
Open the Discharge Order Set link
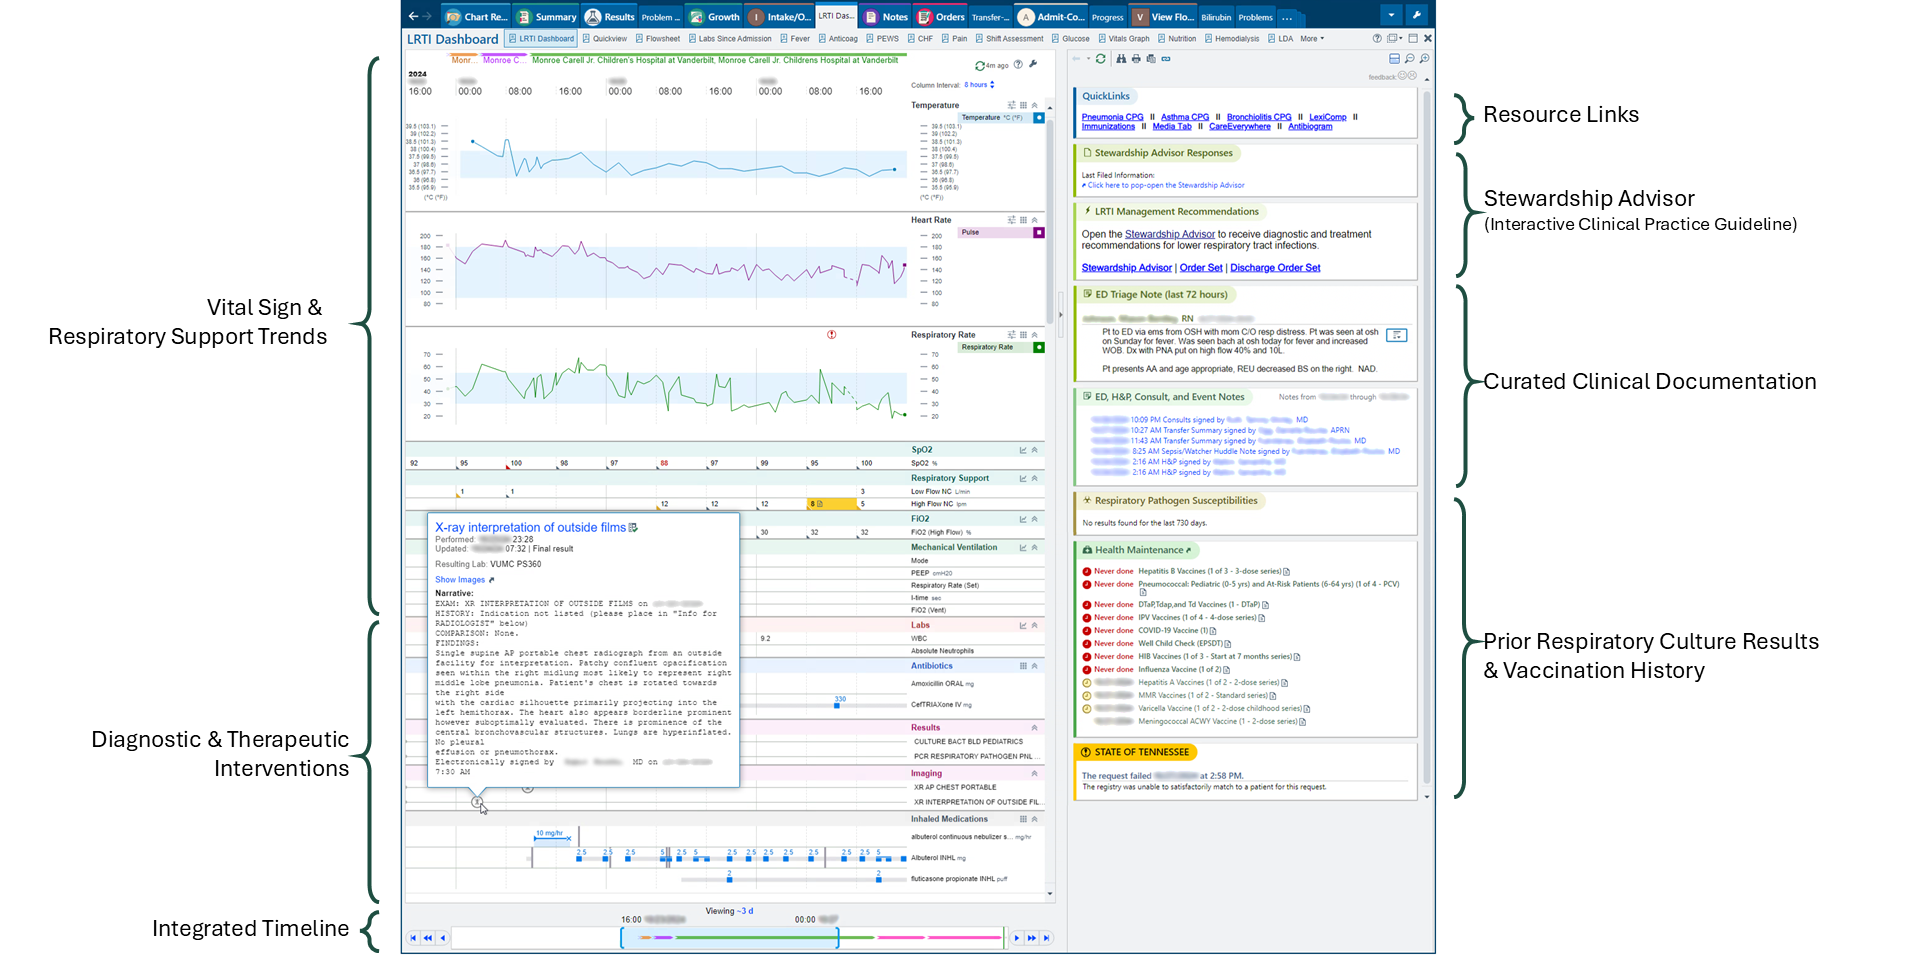[x=1275, y=268]
